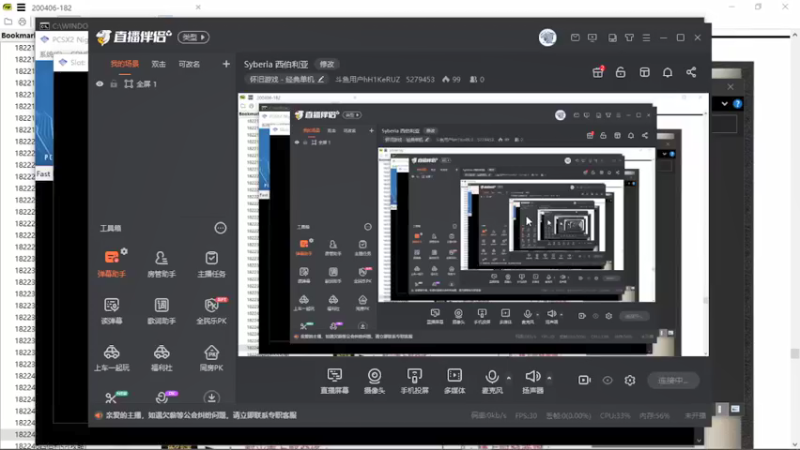This screenshot has width=800, height=450.
Task: Click the share icon in header
Action: coord(691,72)
